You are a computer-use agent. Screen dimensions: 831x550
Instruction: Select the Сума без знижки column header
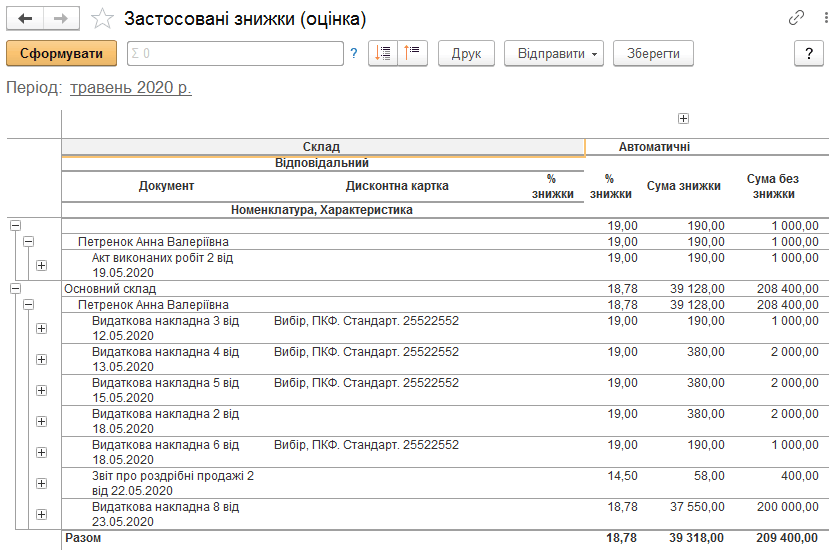coord(773,186)
